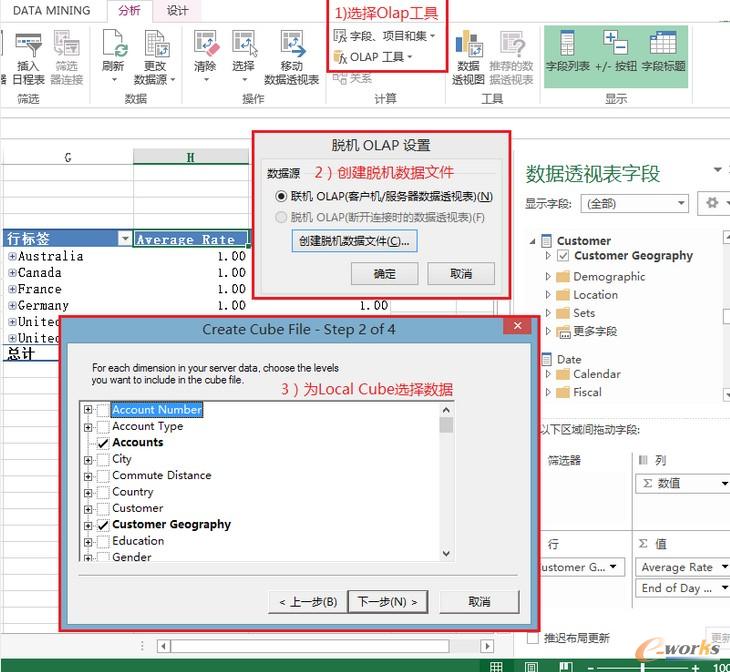Click the dimension list vertical scrollbar
Screen dimensions: 730x672
pos(446,480)
